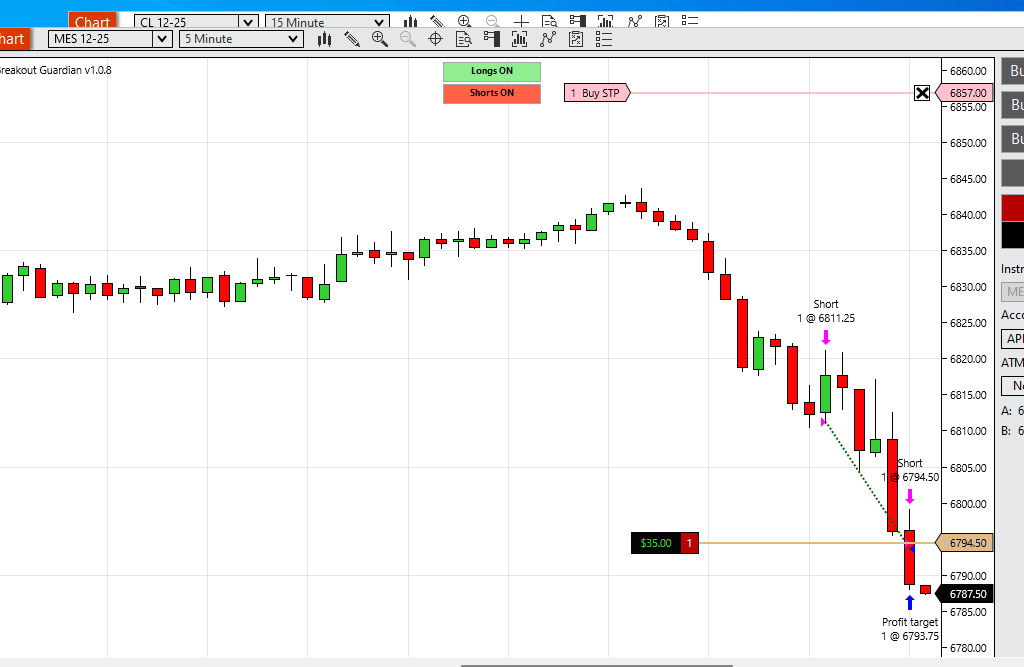The image size is (1024, 667).
Task: Toggle the Shorts ON button
Action: coord(492,93)
